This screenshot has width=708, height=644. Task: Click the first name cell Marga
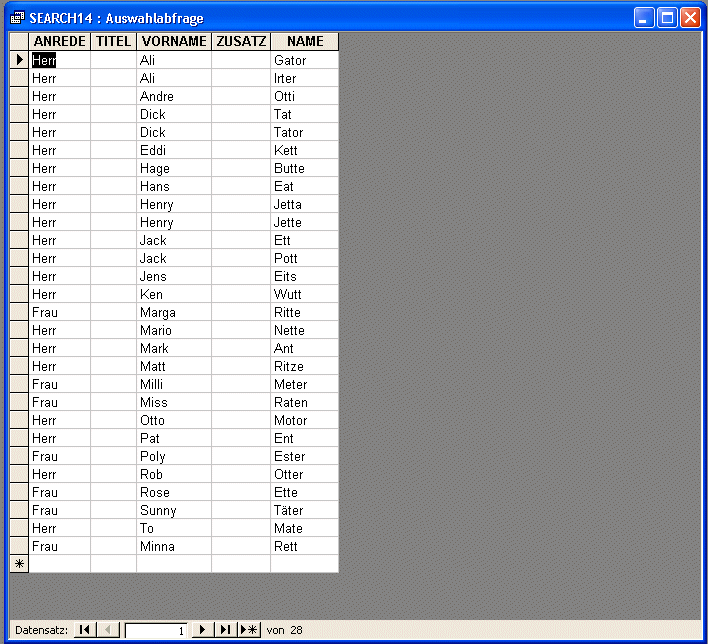[174, 312]
